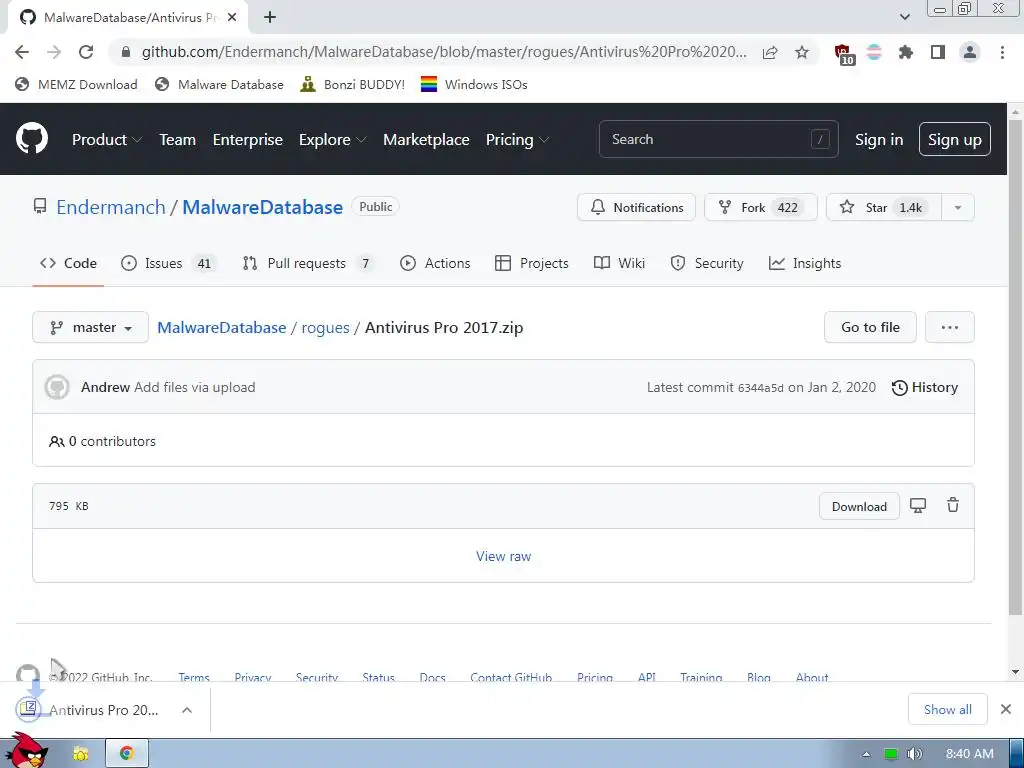Click the Notifications button
This screenshot has height=768, width=1024.
tap(636, 208)
